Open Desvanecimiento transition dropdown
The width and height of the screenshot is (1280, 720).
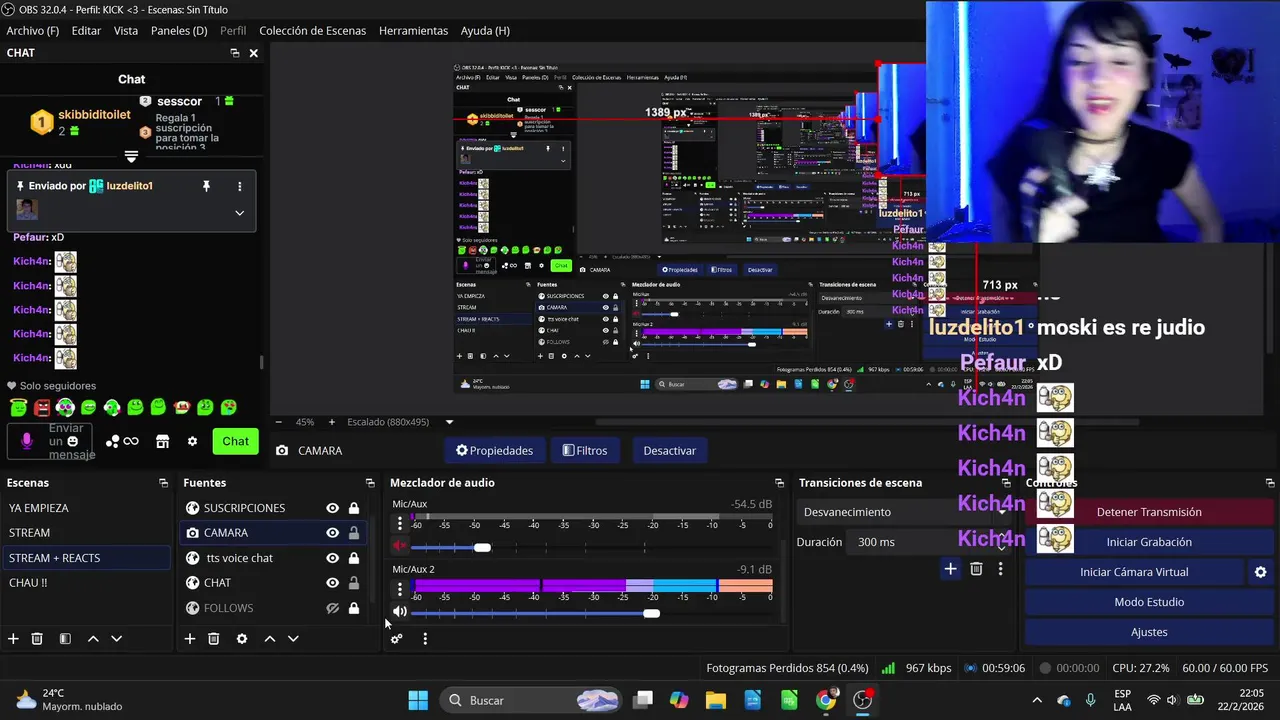point(906,512)
